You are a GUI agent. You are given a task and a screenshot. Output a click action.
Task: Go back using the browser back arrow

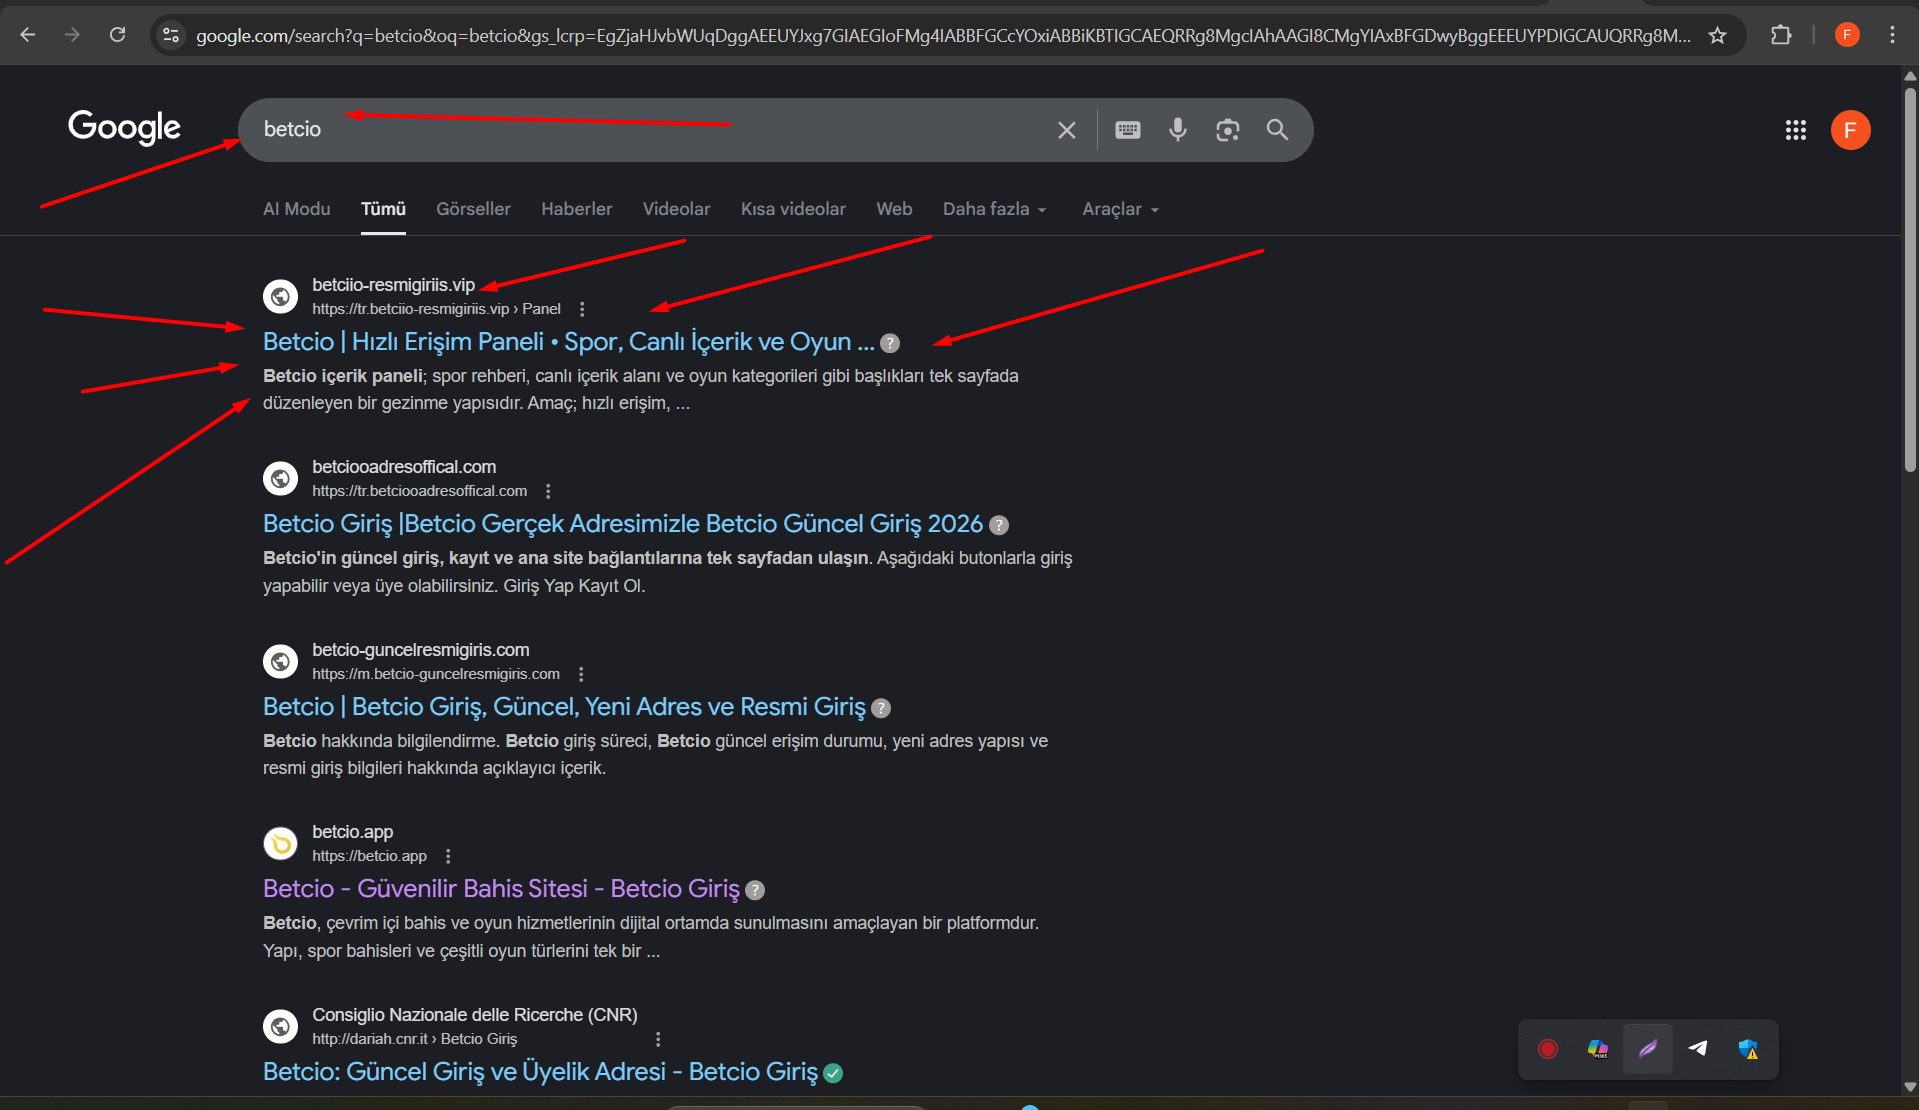pos(28,35)
